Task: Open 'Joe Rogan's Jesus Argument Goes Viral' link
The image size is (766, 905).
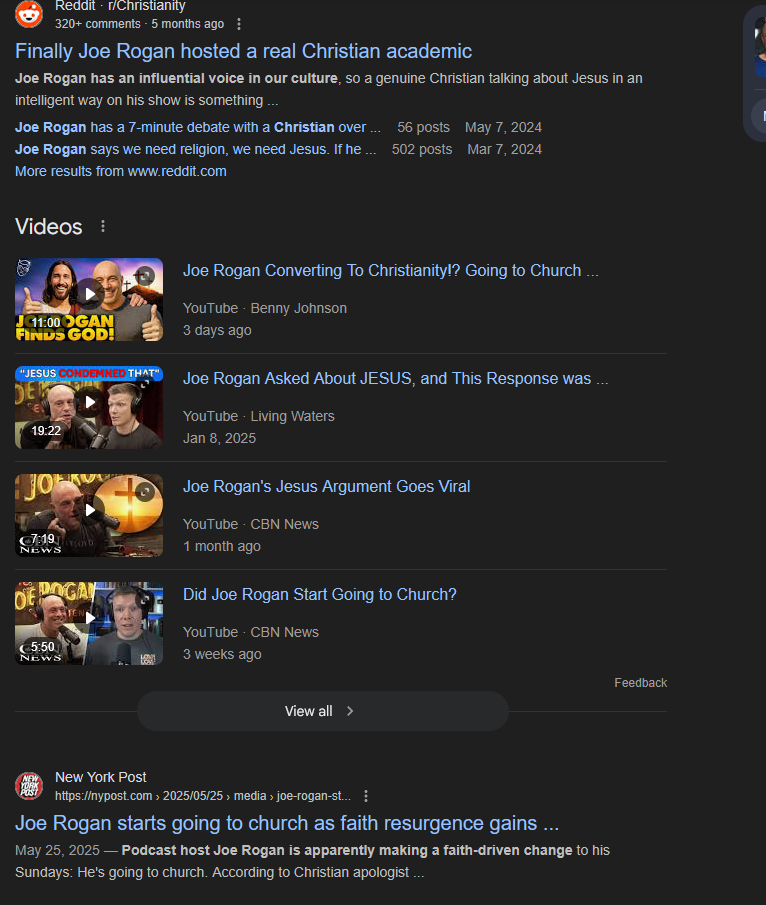Action: tap(327, 486)
